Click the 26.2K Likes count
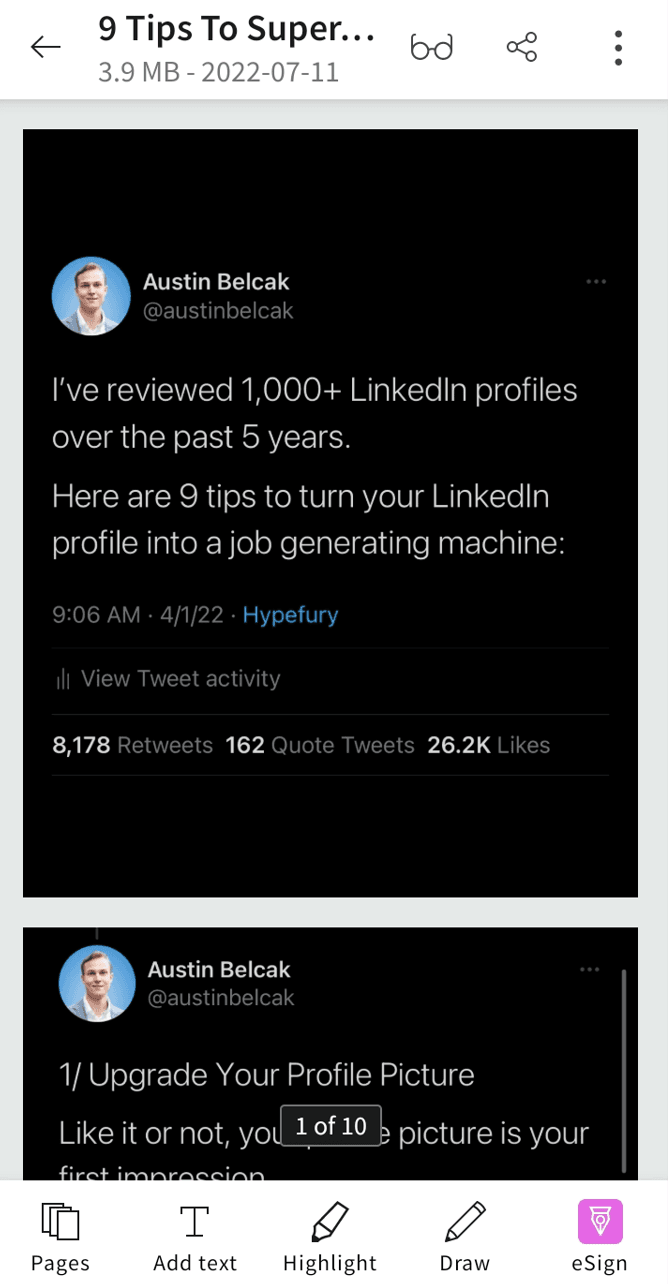 (488, 745)
